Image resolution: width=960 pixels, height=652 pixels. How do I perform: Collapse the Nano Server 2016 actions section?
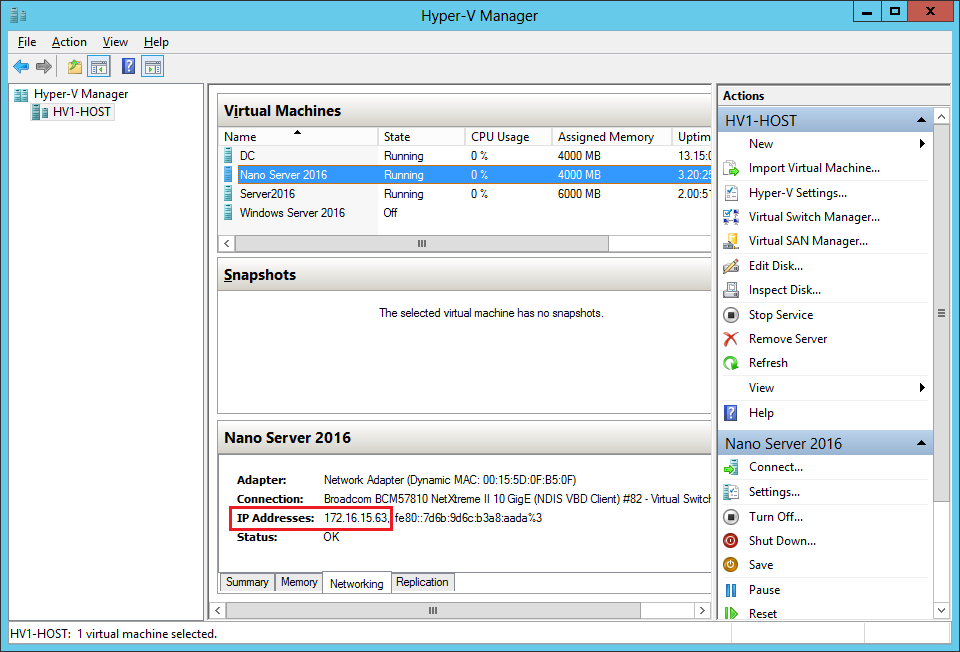(921, 443)
